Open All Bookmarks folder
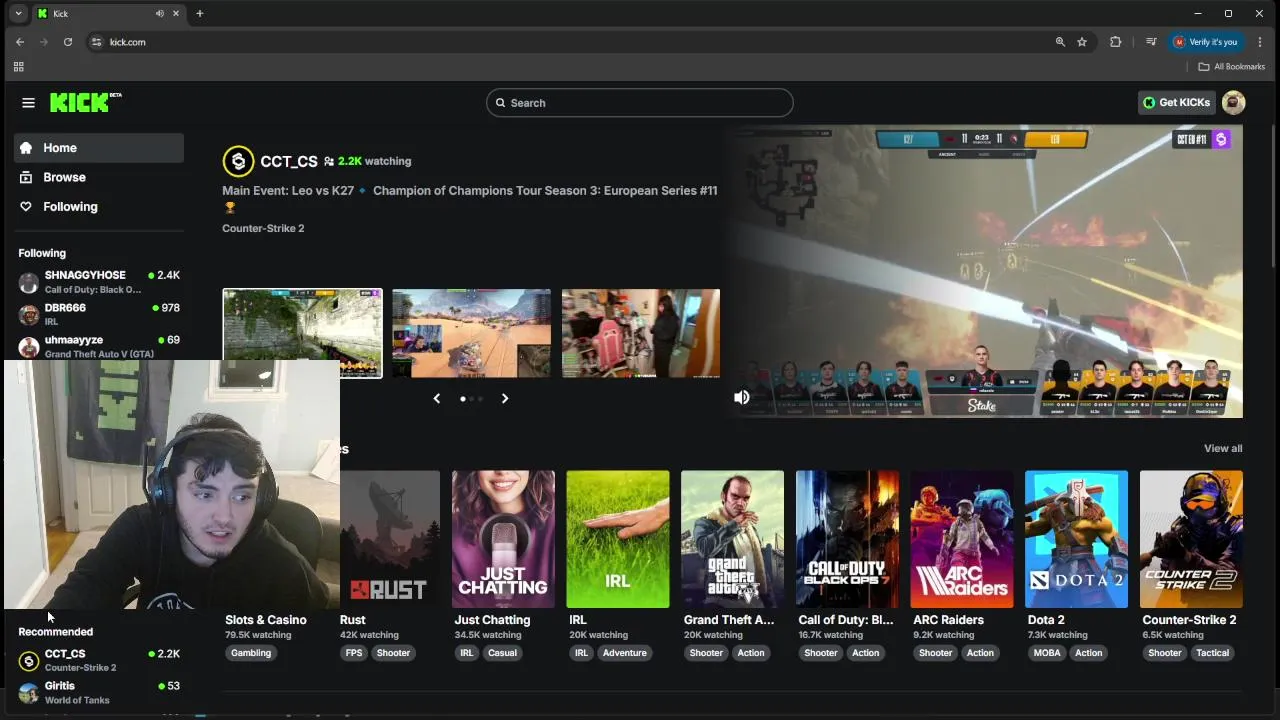Viewport: 1280px width, 720px height. [x=1232, y=67]
